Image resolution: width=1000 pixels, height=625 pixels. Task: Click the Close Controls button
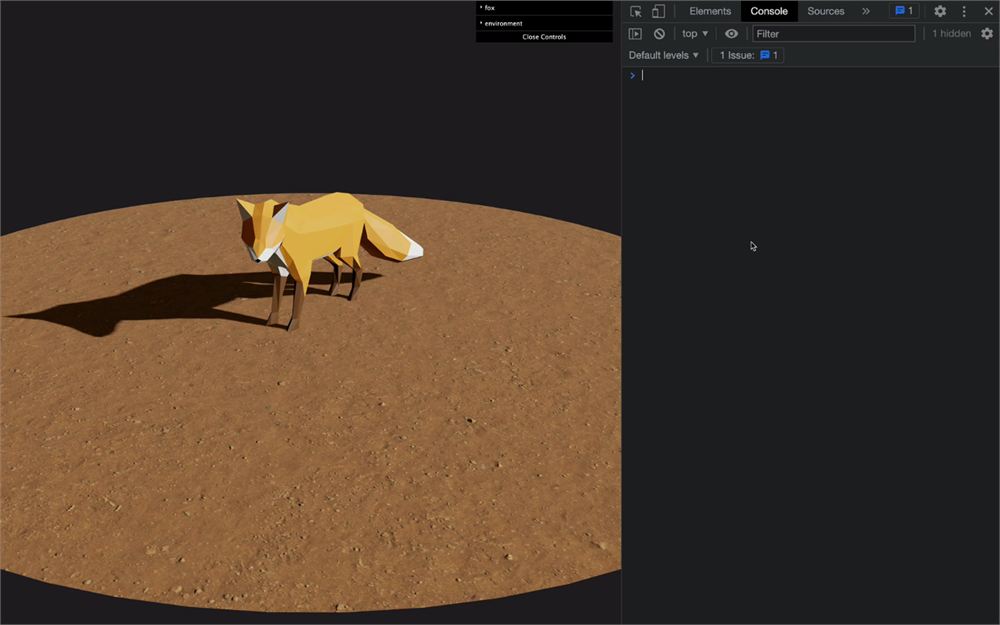coord(544,37)
